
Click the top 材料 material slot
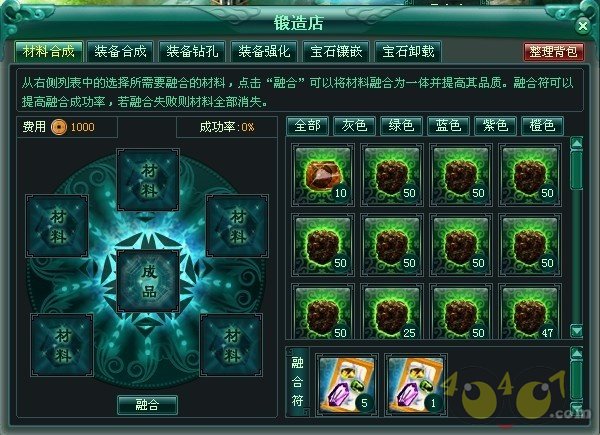click(148, 180)
